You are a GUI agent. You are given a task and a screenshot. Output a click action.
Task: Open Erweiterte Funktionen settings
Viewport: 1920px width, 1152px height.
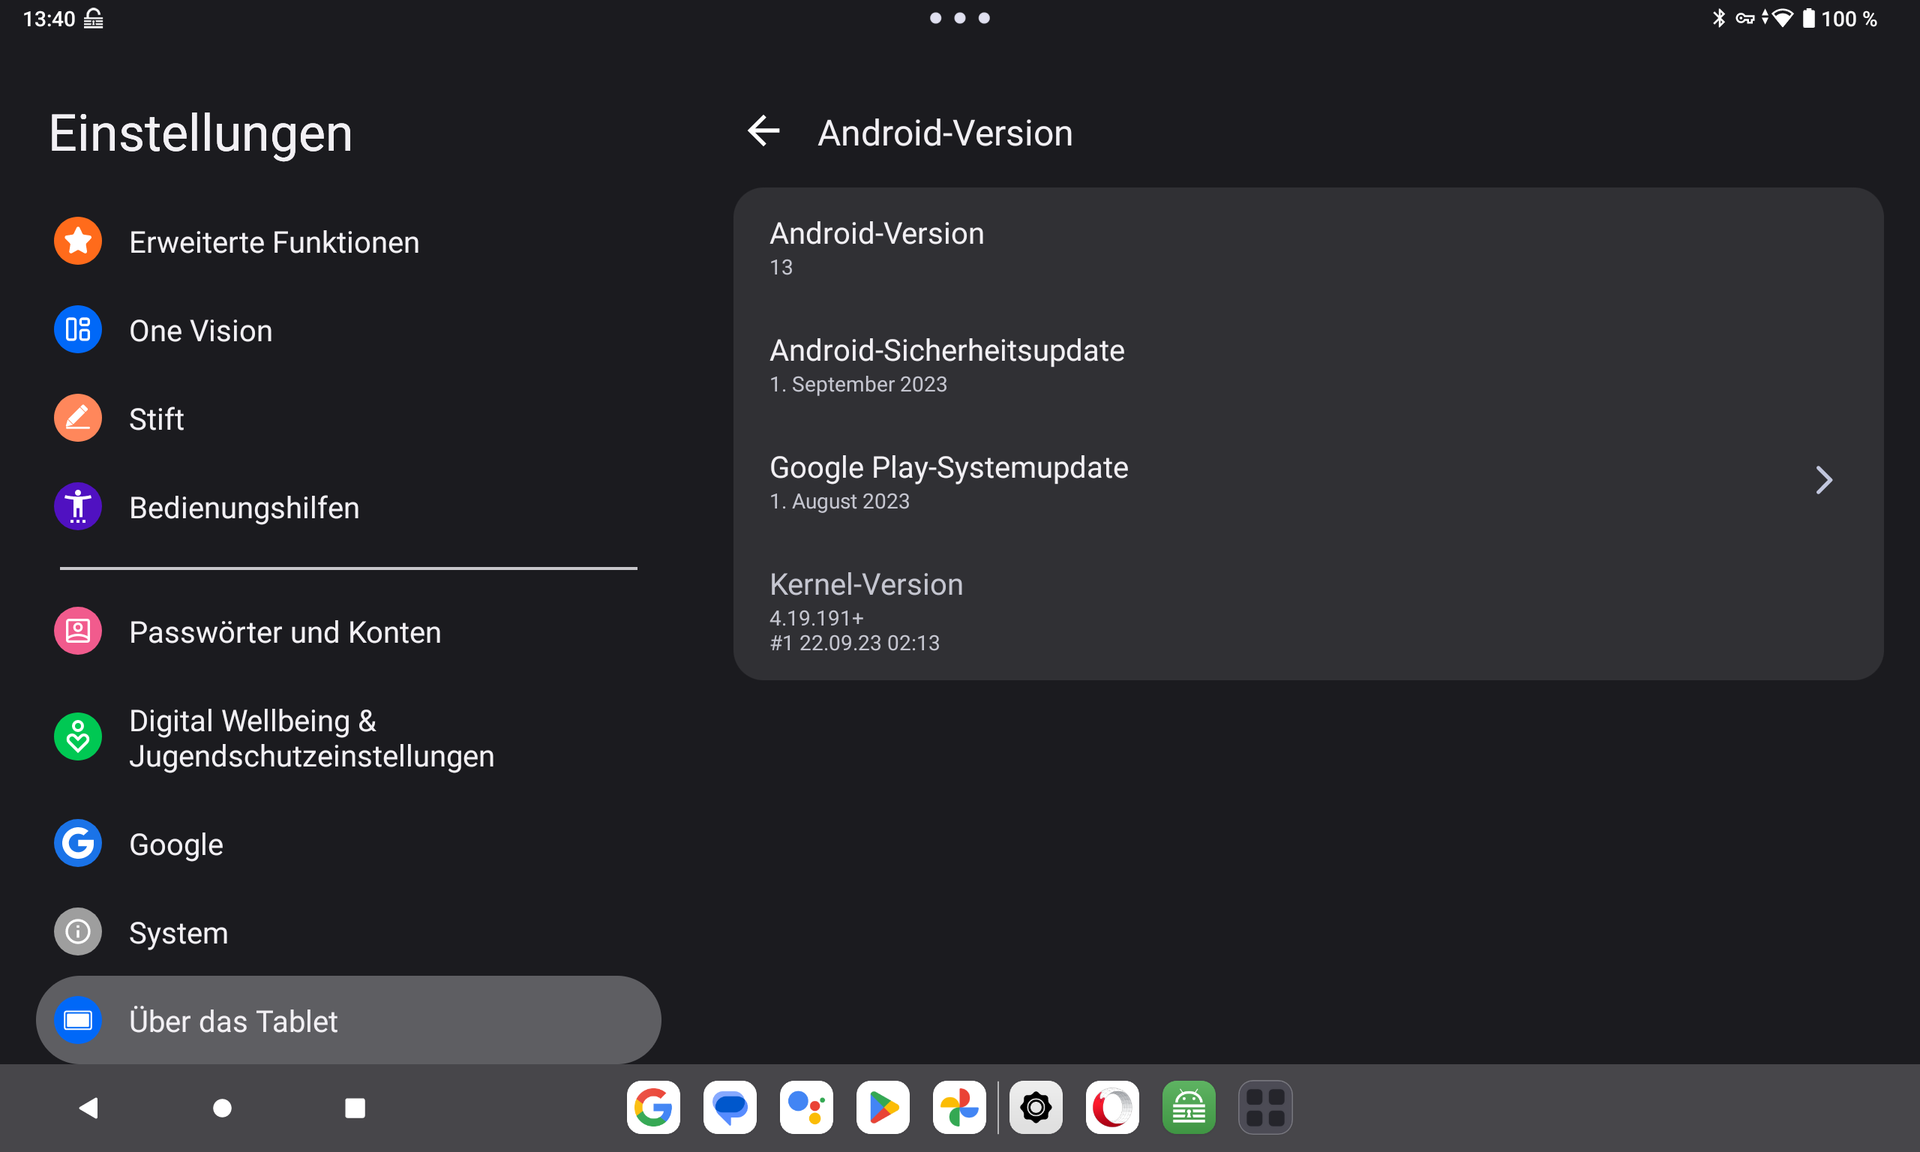point(273,242)
